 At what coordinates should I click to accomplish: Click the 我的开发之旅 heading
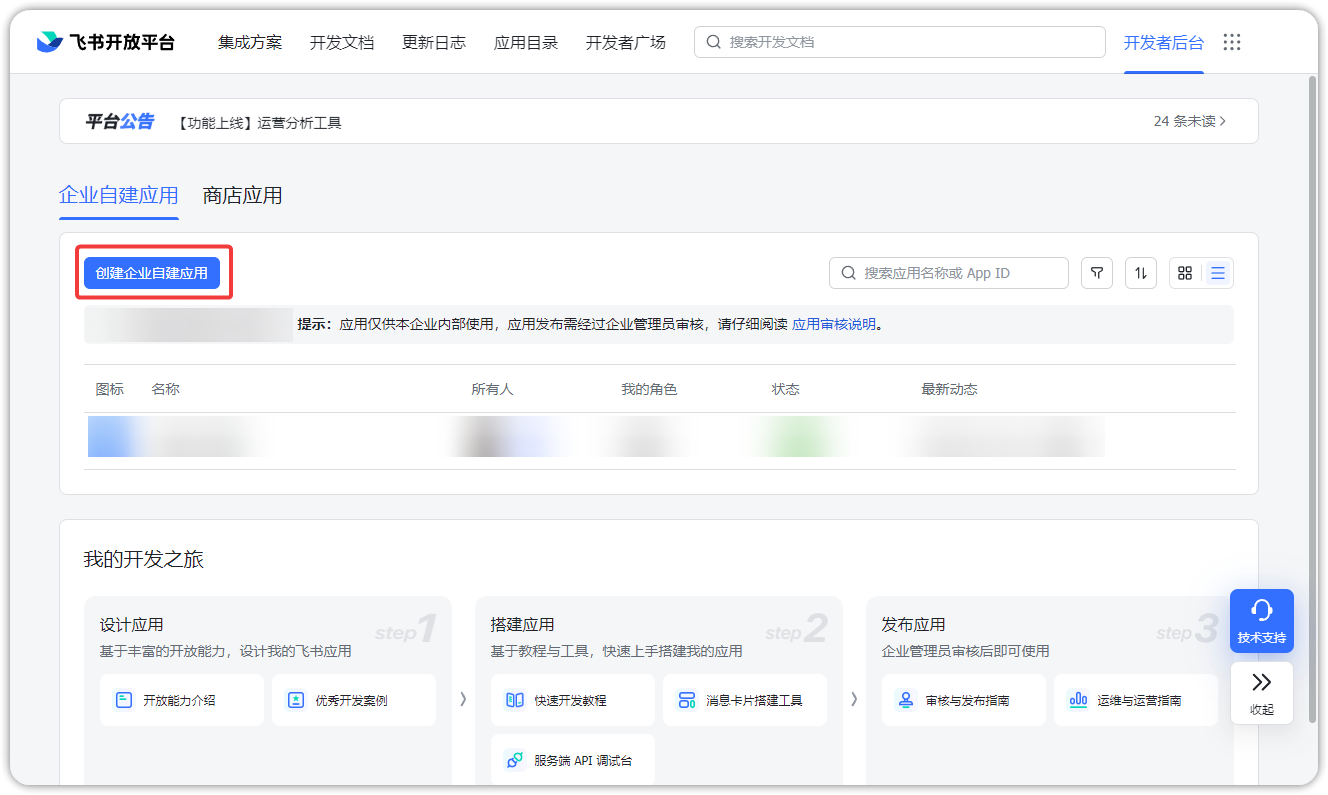tap(144, 559)
